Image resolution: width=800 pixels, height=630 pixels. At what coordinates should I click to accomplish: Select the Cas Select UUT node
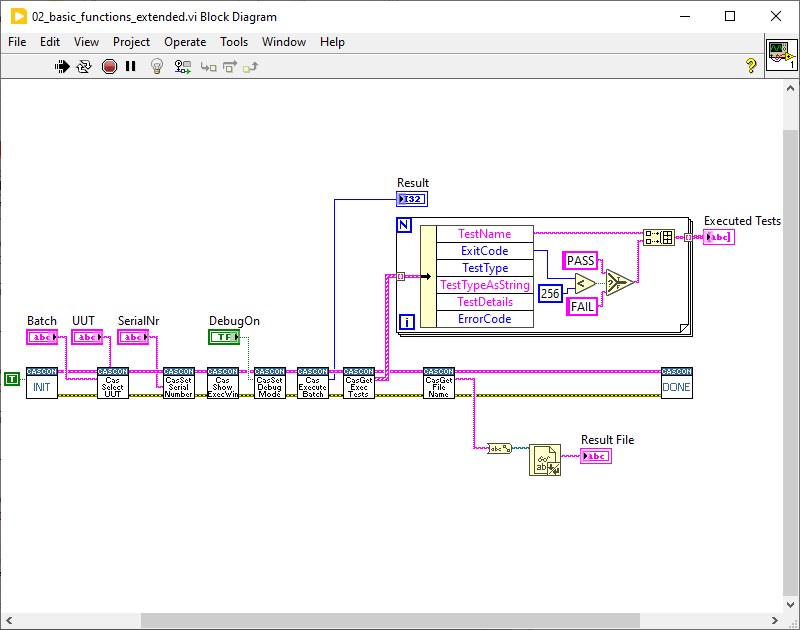click(113, 383)
